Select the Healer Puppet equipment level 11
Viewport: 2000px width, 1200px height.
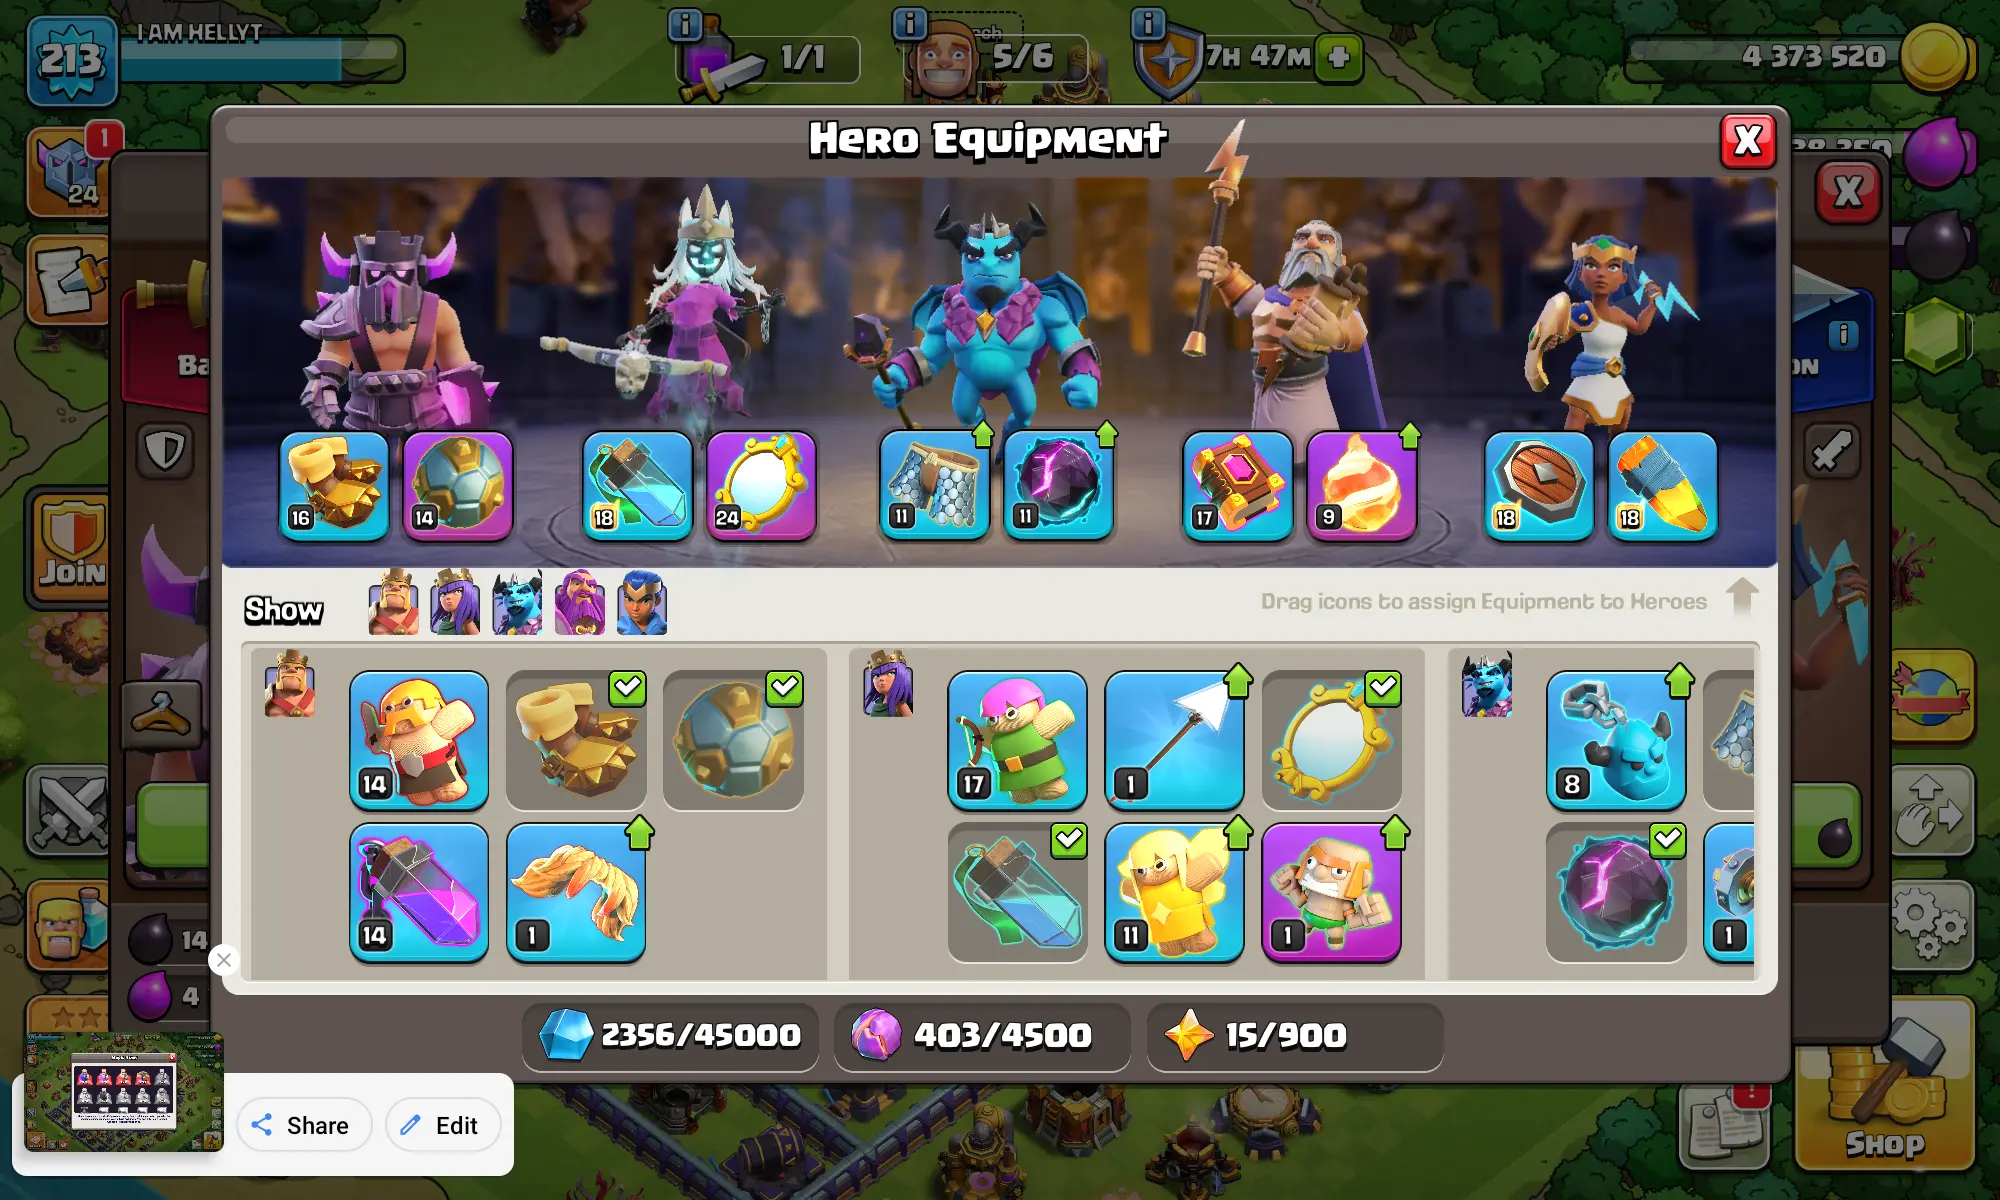pyautogui.click(x=1174, y=892)
